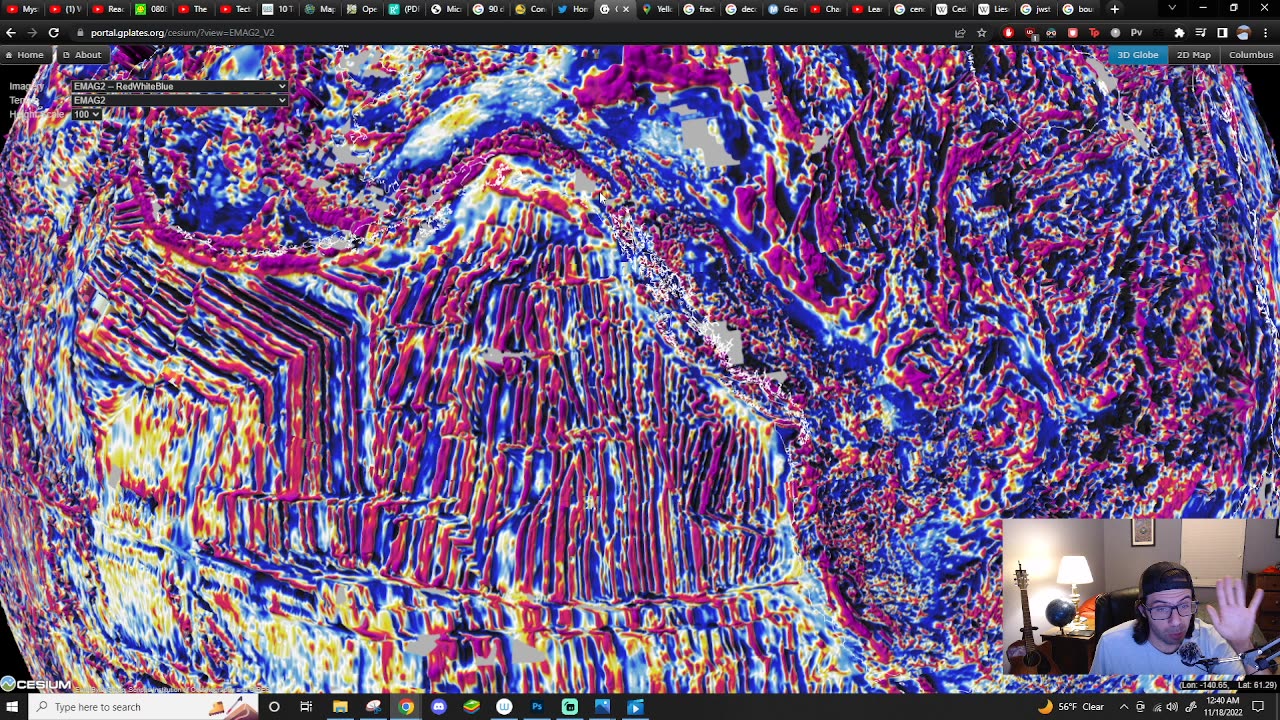Viewport: 1280px width, 720px height.
Task: Open the Height scale 100 dropdown
Action: pos(86,114)
